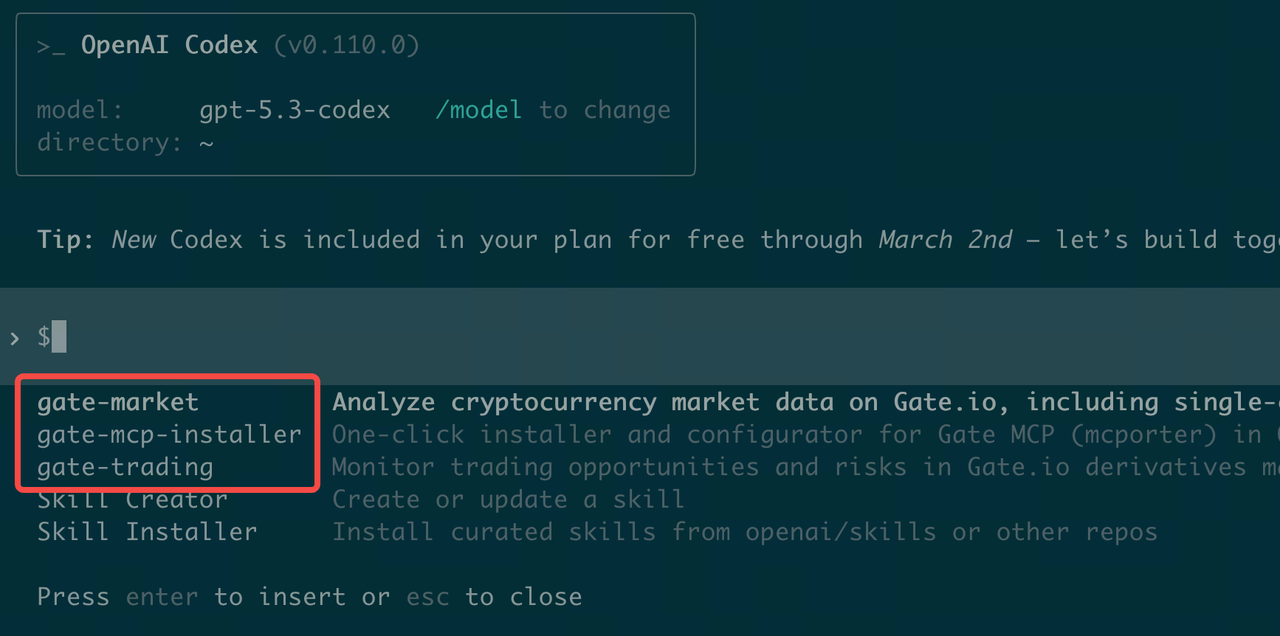
Task: Choose gate-mcp-installer from the skill list
Action: [x=169, y=434]
